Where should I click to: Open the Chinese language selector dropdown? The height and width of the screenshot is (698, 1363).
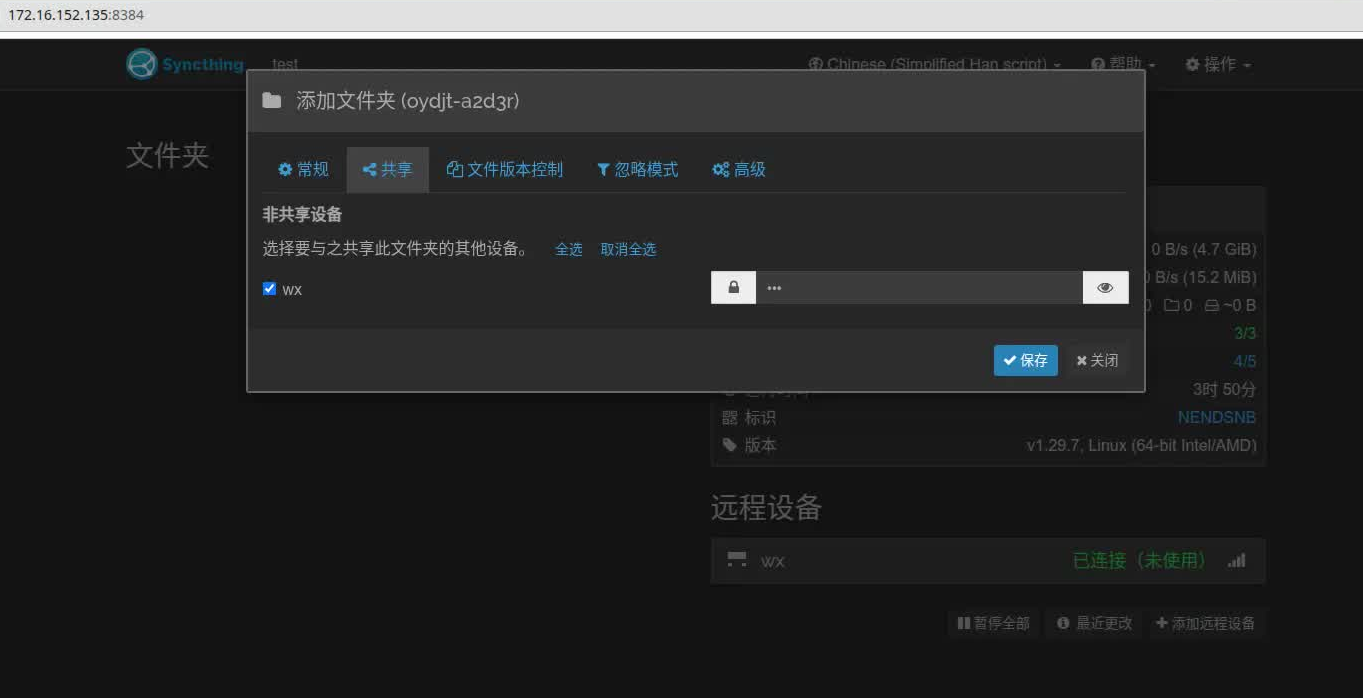click(x=935, y=63)
